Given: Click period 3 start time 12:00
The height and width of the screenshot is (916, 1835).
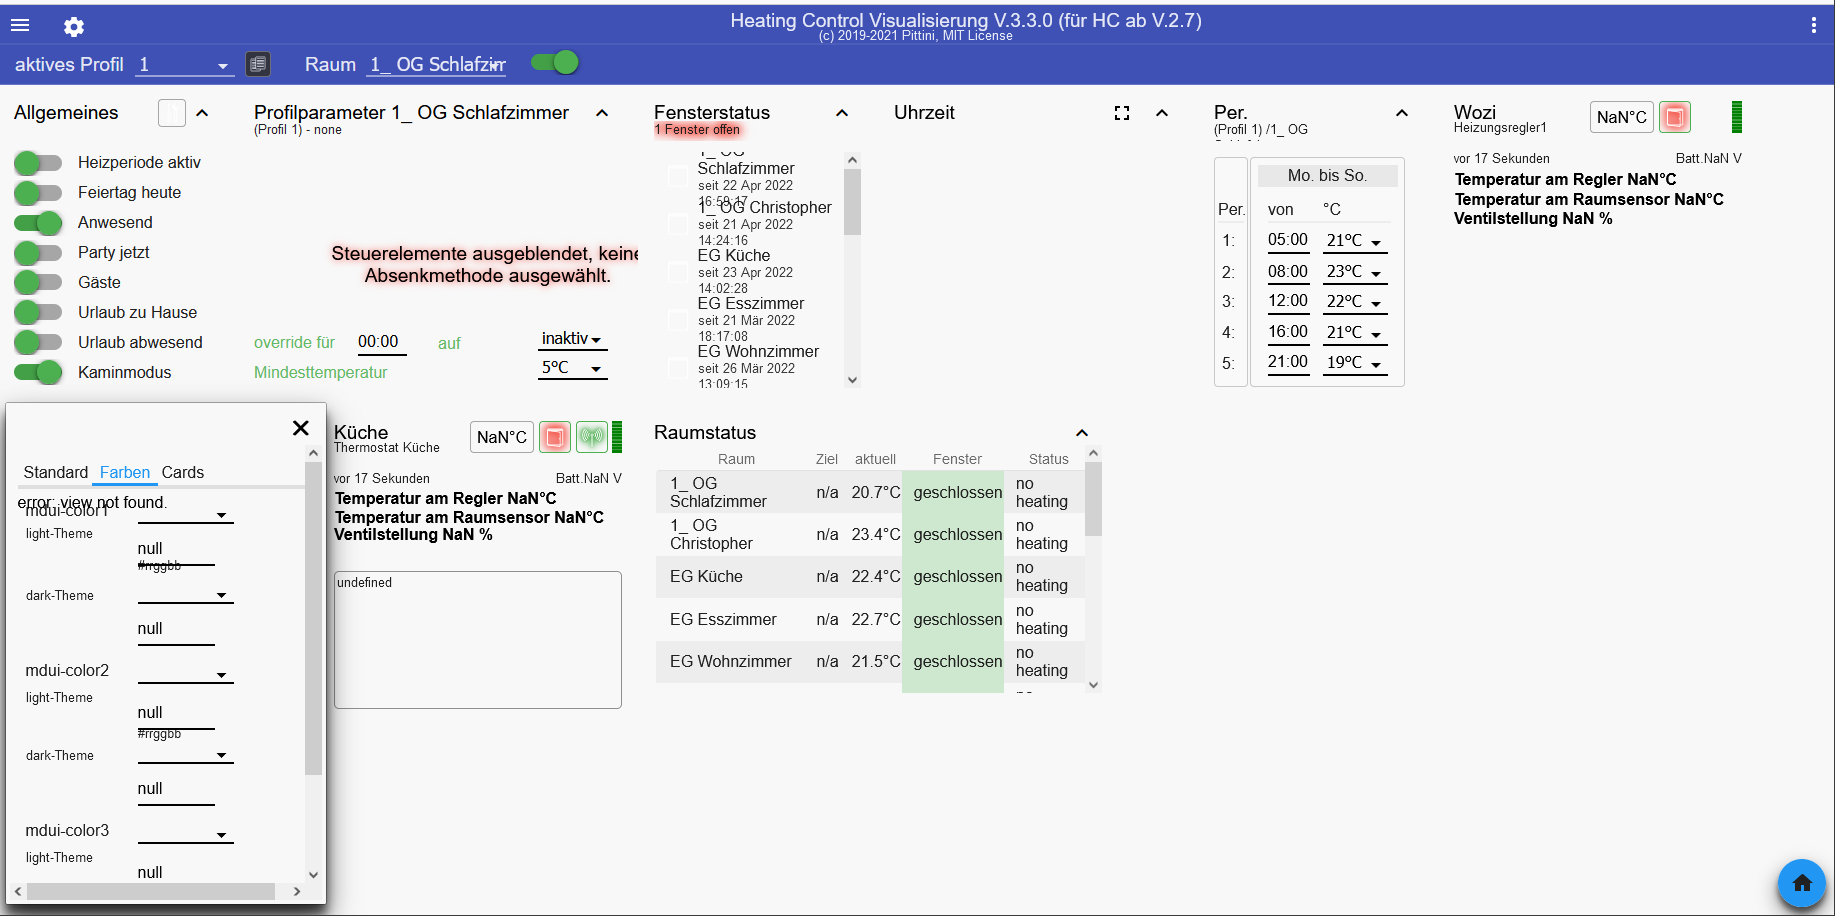Looking at the screenshot, I should tap(1288, 301).
